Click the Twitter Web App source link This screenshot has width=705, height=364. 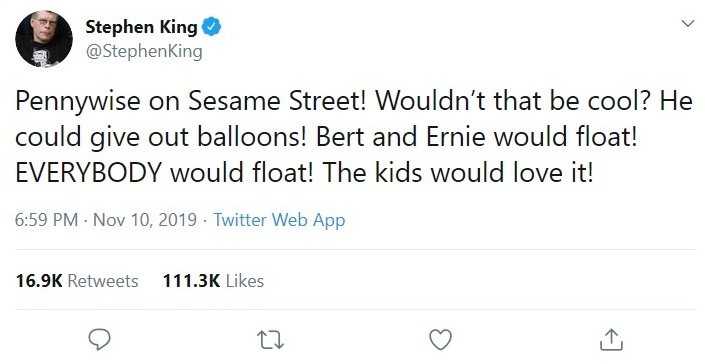pyautogui.click(x=279, y=220)
